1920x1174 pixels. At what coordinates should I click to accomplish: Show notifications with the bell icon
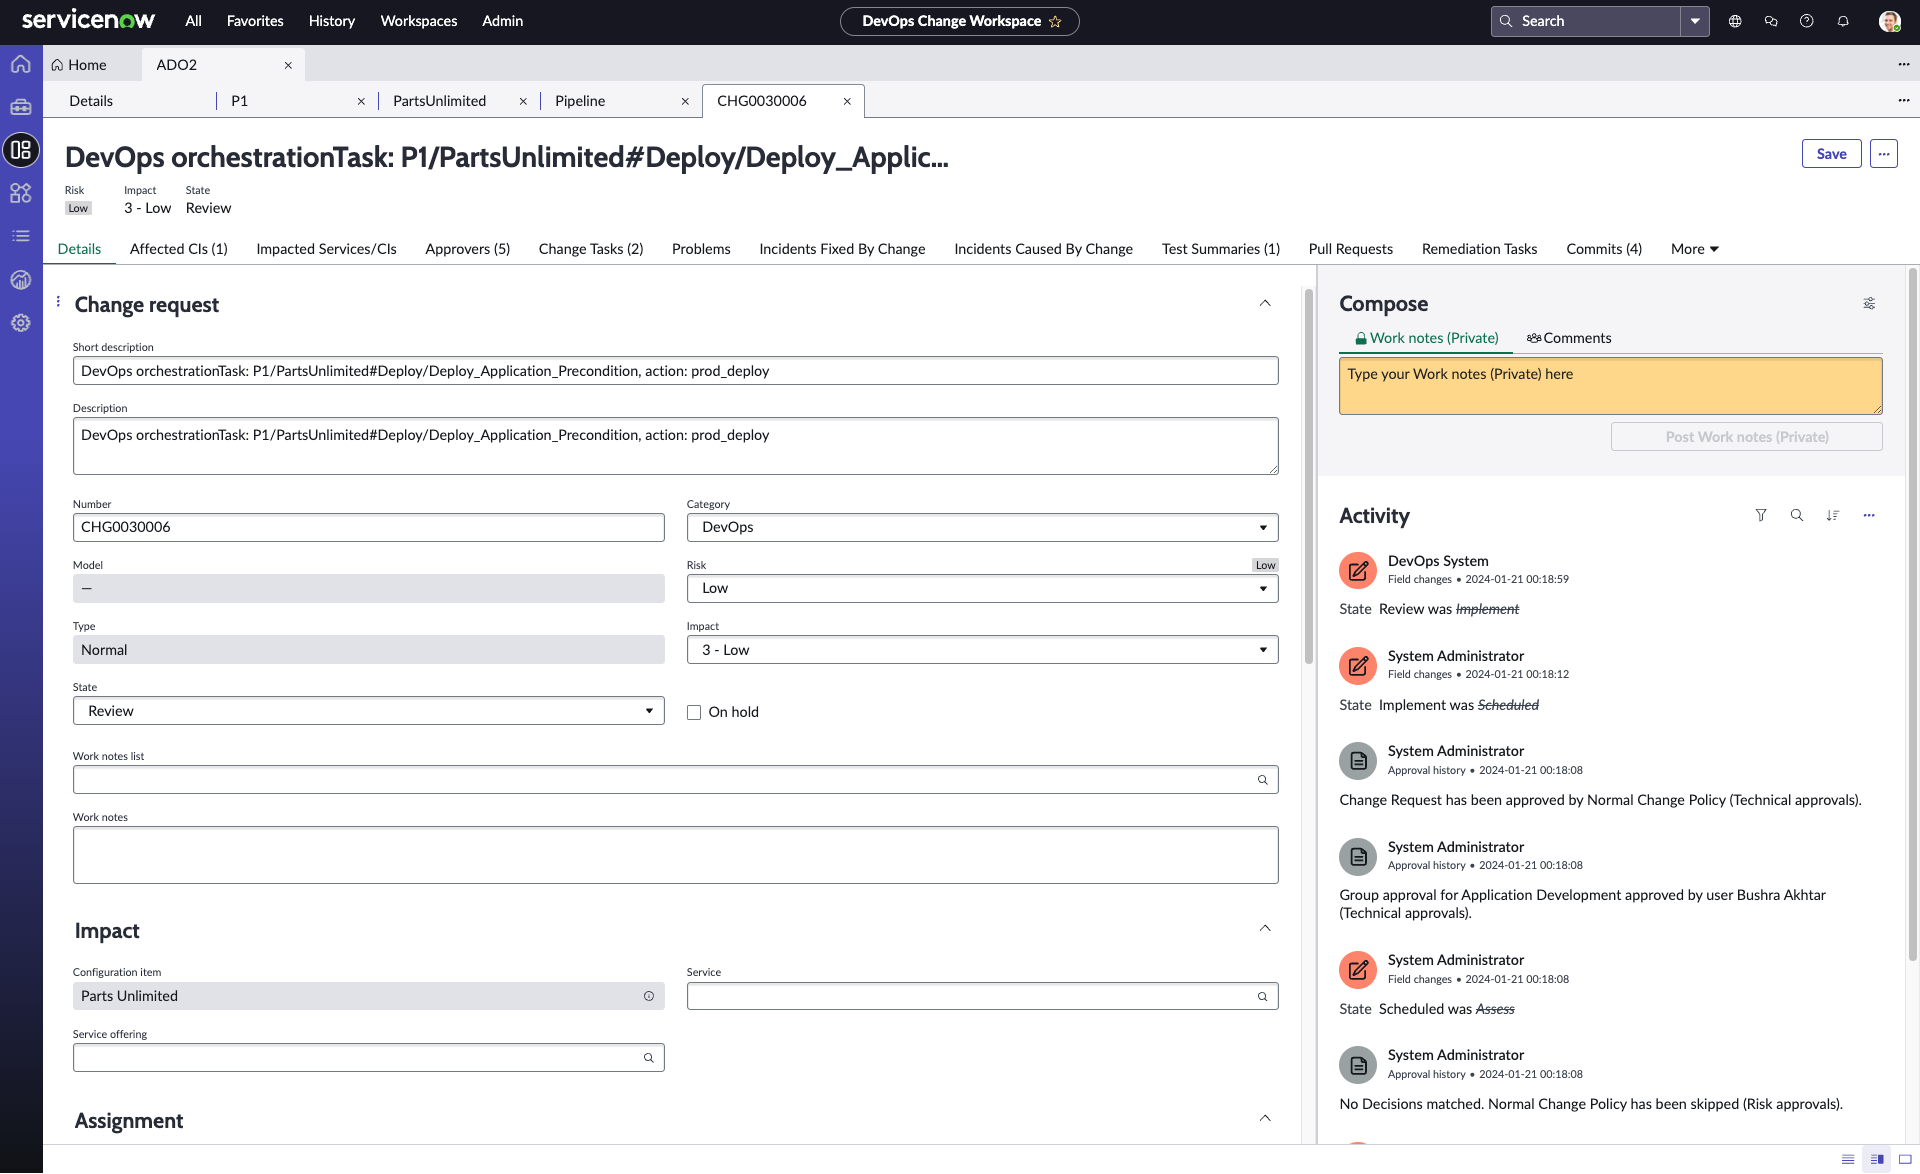coord(1843,21)
